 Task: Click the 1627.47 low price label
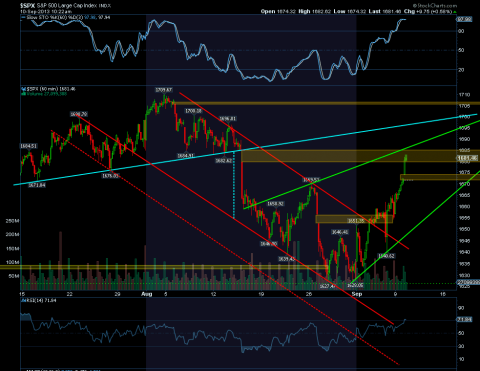point(327,286)
